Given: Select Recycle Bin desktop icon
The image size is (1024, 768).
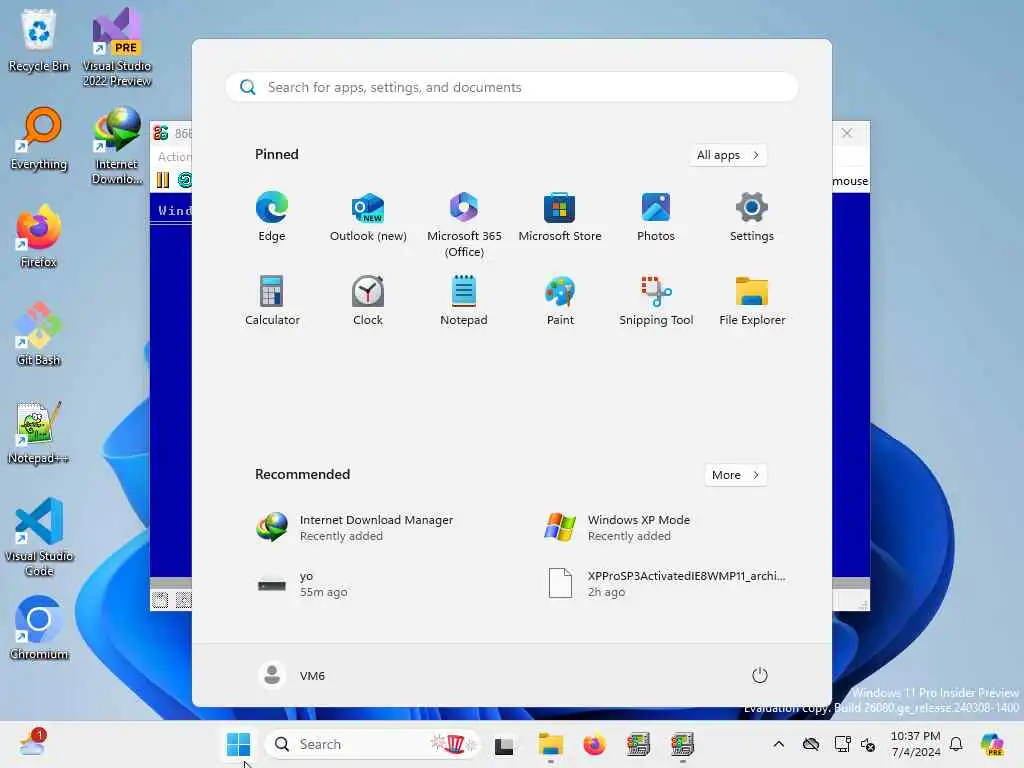Looking at the screenshot, I should click(39, 40).
